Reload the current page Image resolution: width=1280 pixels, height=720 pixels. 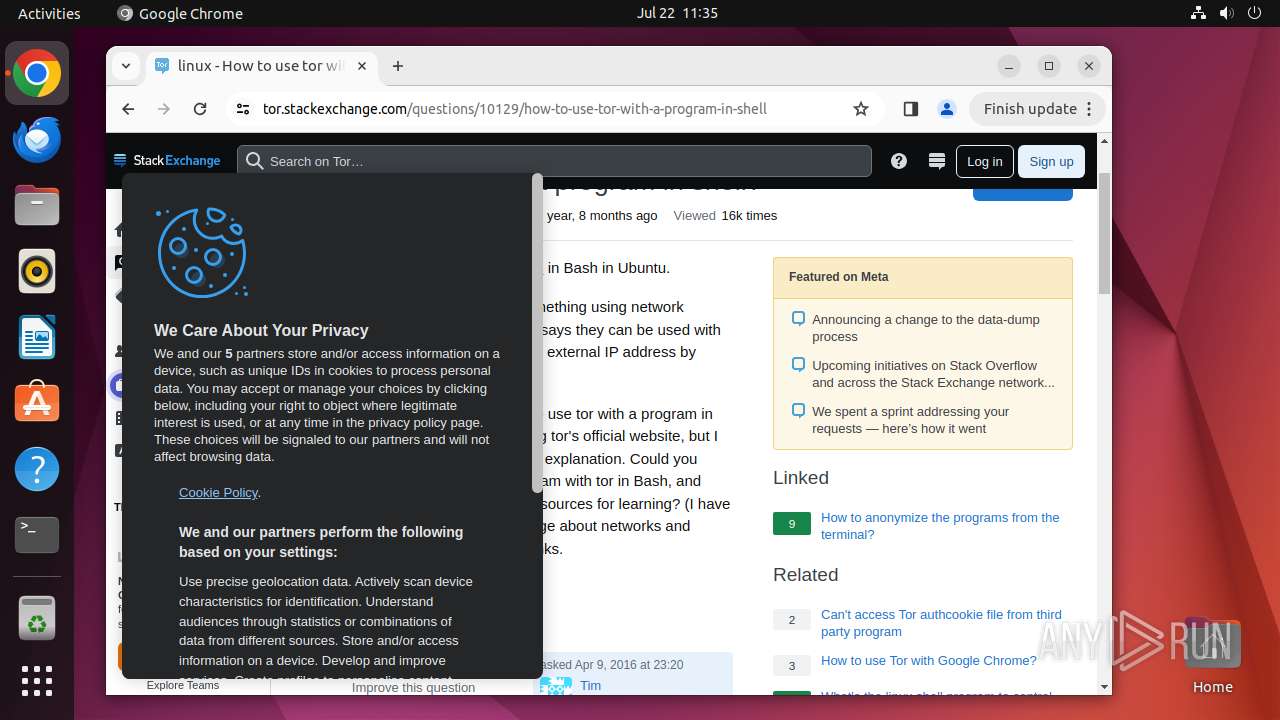tap(200, 109)
